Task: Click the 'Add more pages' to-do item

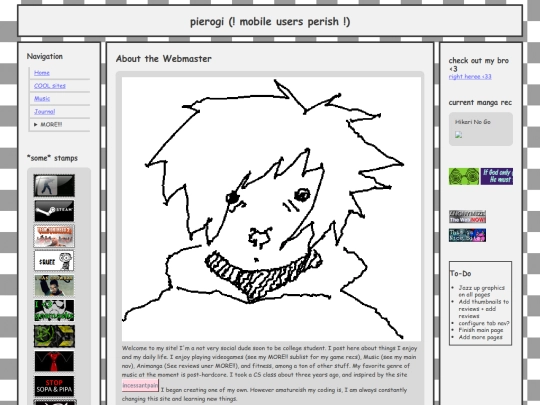Action: point(480,337)
